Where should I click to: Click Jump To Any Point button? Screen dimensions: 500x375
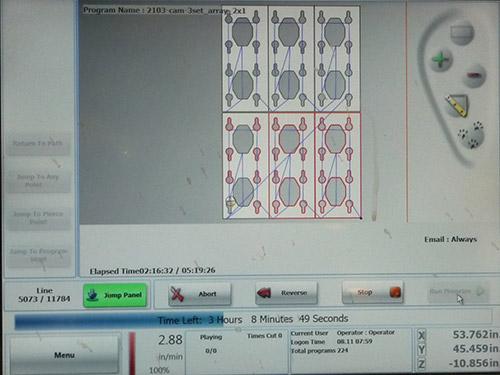pos(38,180)
